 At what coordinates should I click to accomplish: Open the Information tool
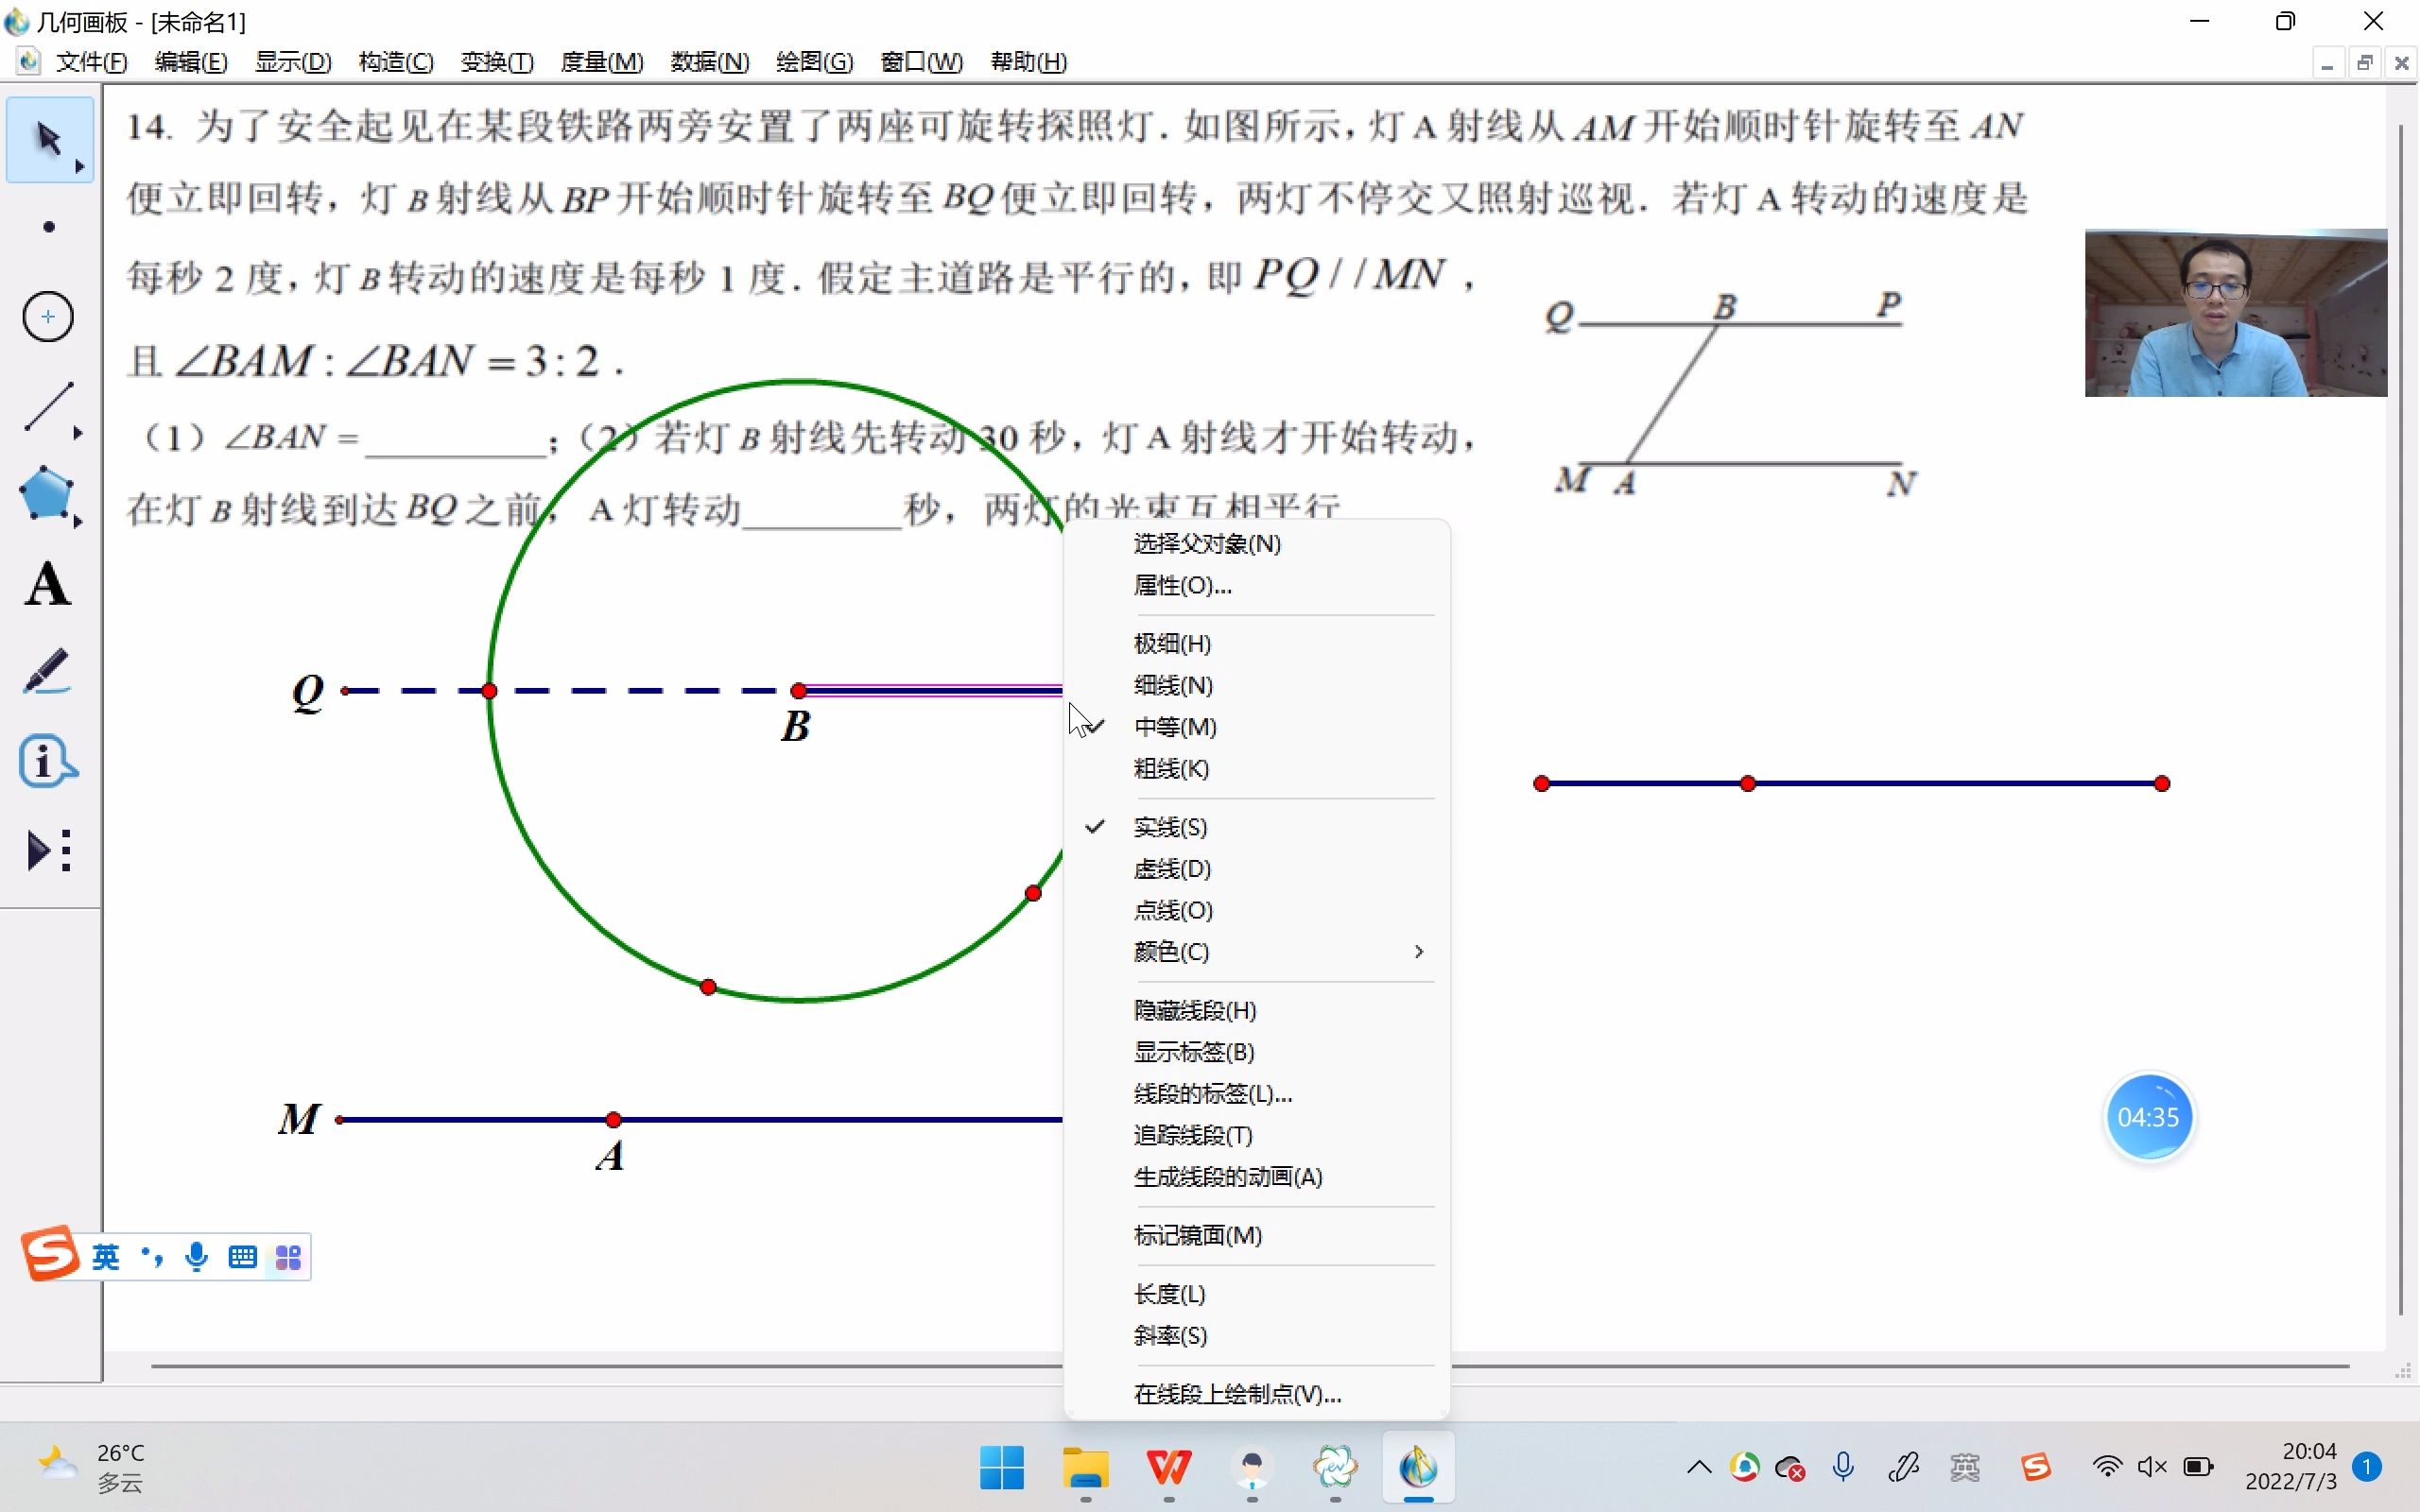47,762
